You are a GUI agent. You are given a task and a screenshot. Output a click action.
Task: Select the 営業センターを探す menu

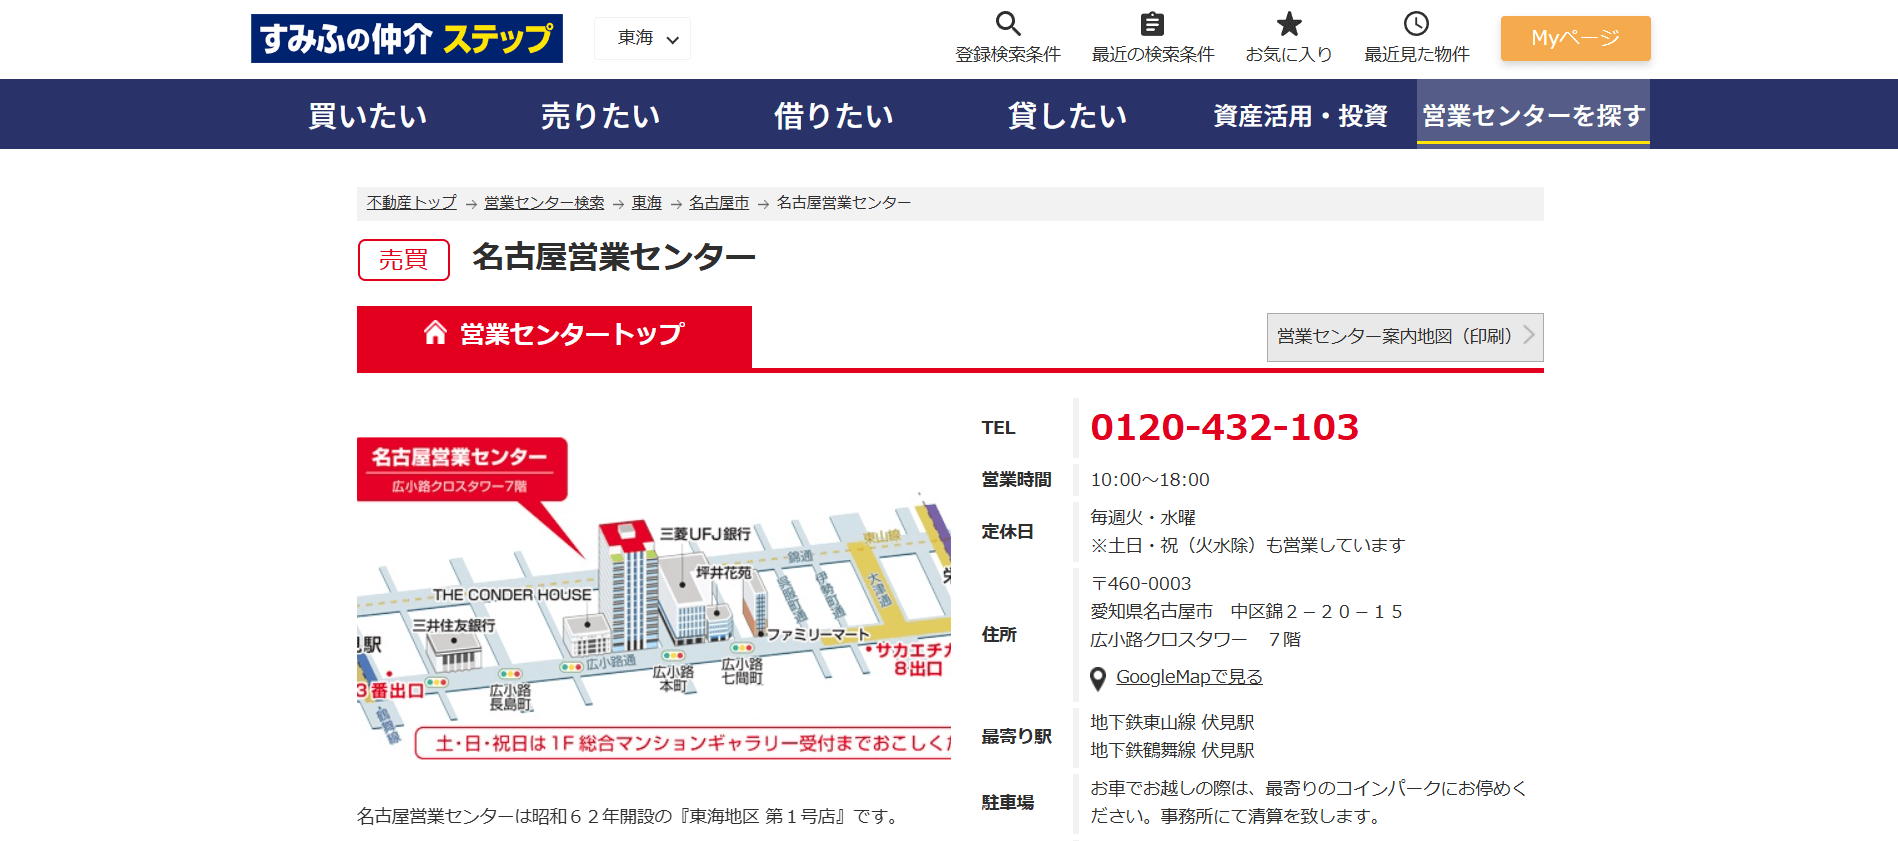click(1533, 113)
